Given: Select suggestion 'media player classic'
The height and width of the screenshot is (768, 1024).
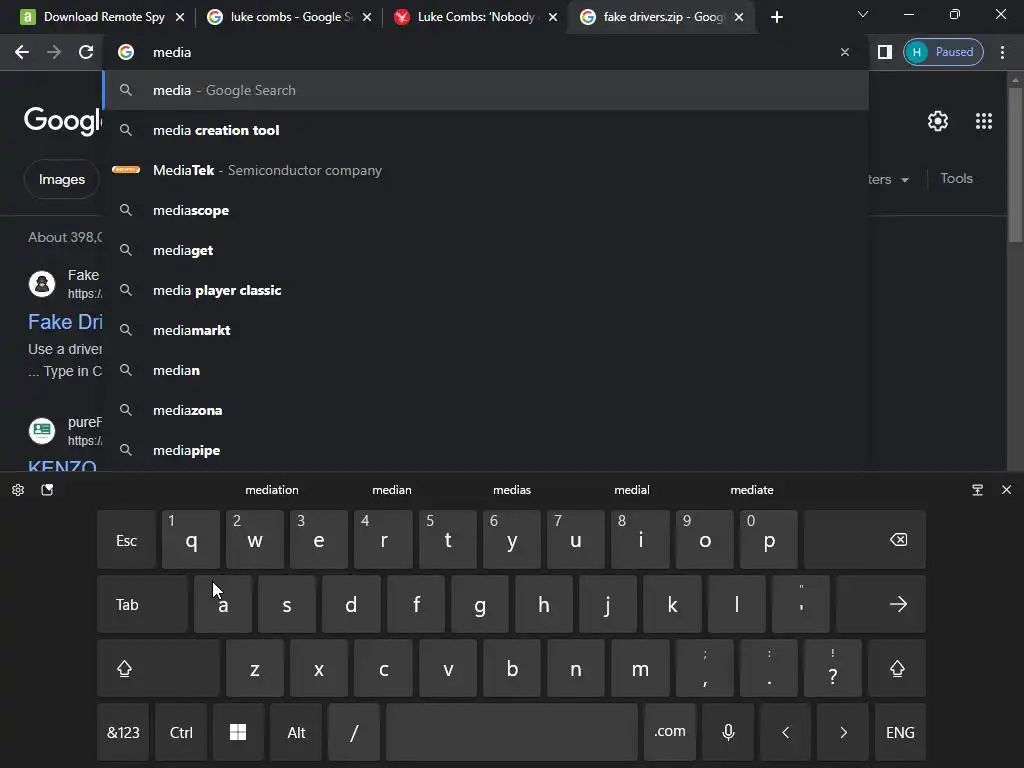Looking at the screenshot, I should [x=487, y=290].
